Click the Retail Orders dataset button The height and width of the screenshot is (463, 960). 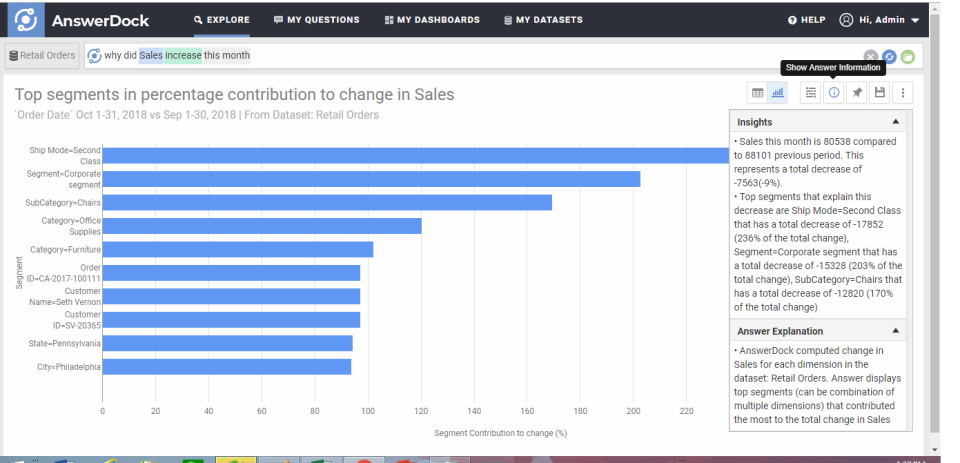pos(42,56)
